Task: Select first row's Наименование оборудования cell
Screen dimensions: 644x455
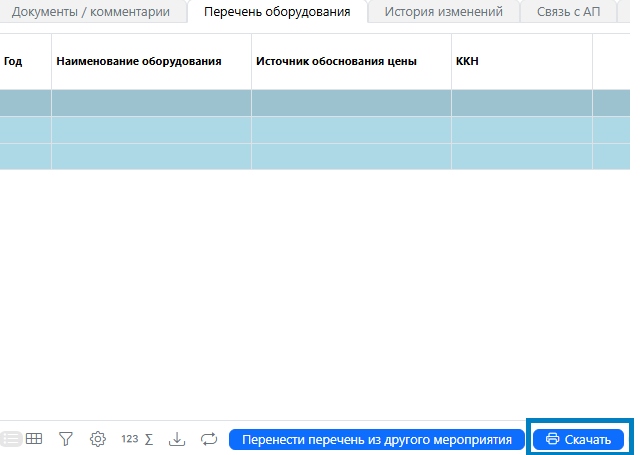Action: point(151,104)
